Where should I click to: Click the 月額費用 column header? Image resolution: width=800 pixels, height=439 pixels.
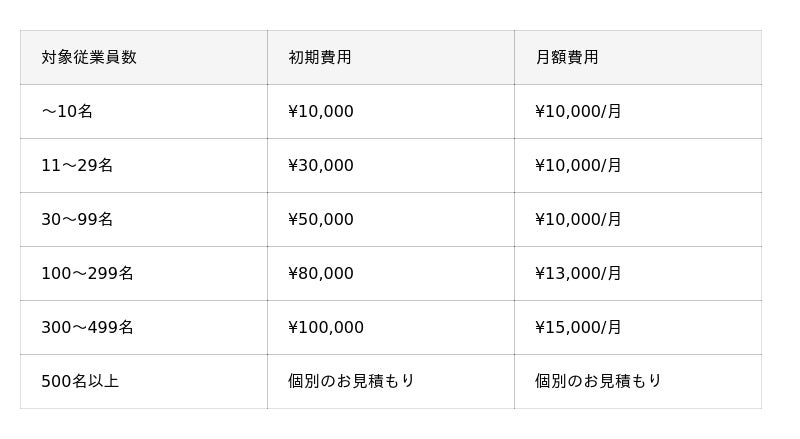tap(567, 57)
